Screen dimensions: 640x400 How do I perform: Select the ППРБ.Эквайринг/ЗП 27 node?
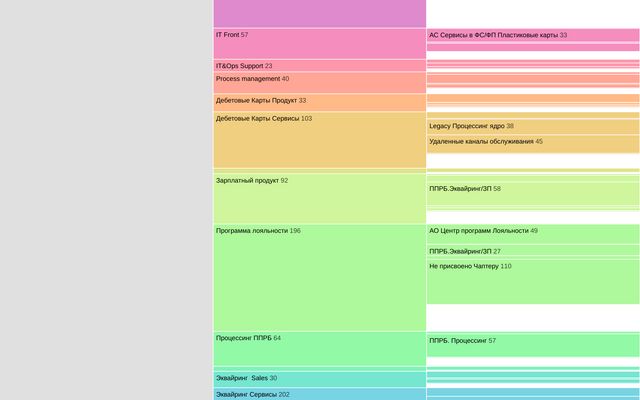(532, 251)
